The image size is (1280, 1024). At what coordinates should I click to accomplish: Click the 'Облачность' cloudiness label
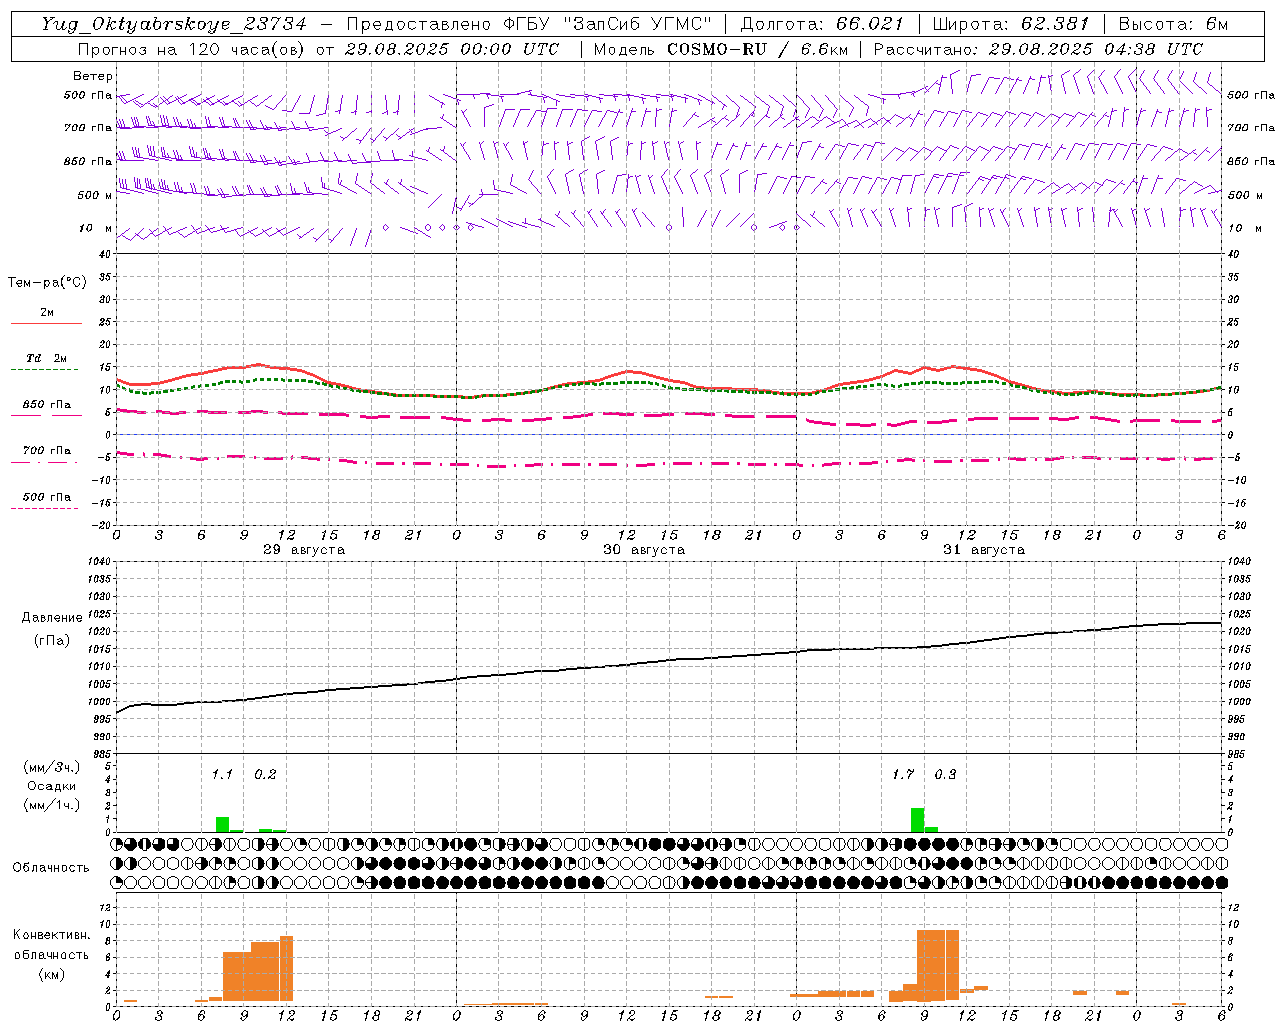coord(51,867)
